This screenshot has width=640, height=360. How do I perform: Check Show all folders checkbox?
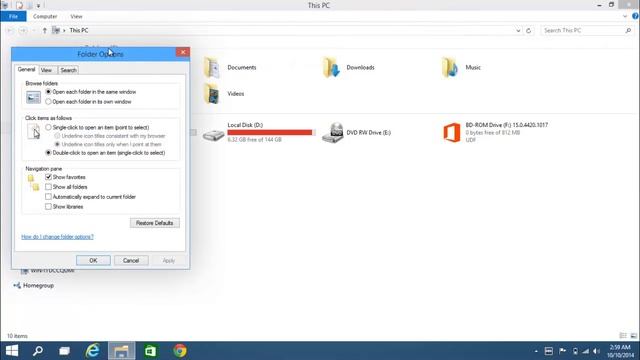coord(48,187)
